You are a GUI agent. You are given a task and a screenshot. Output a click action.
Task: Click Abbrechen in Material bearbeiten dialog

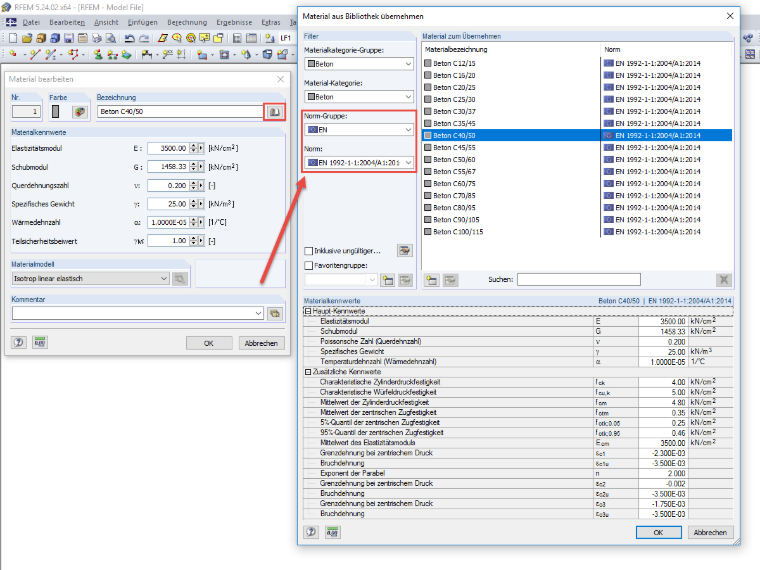coord(261,343)
